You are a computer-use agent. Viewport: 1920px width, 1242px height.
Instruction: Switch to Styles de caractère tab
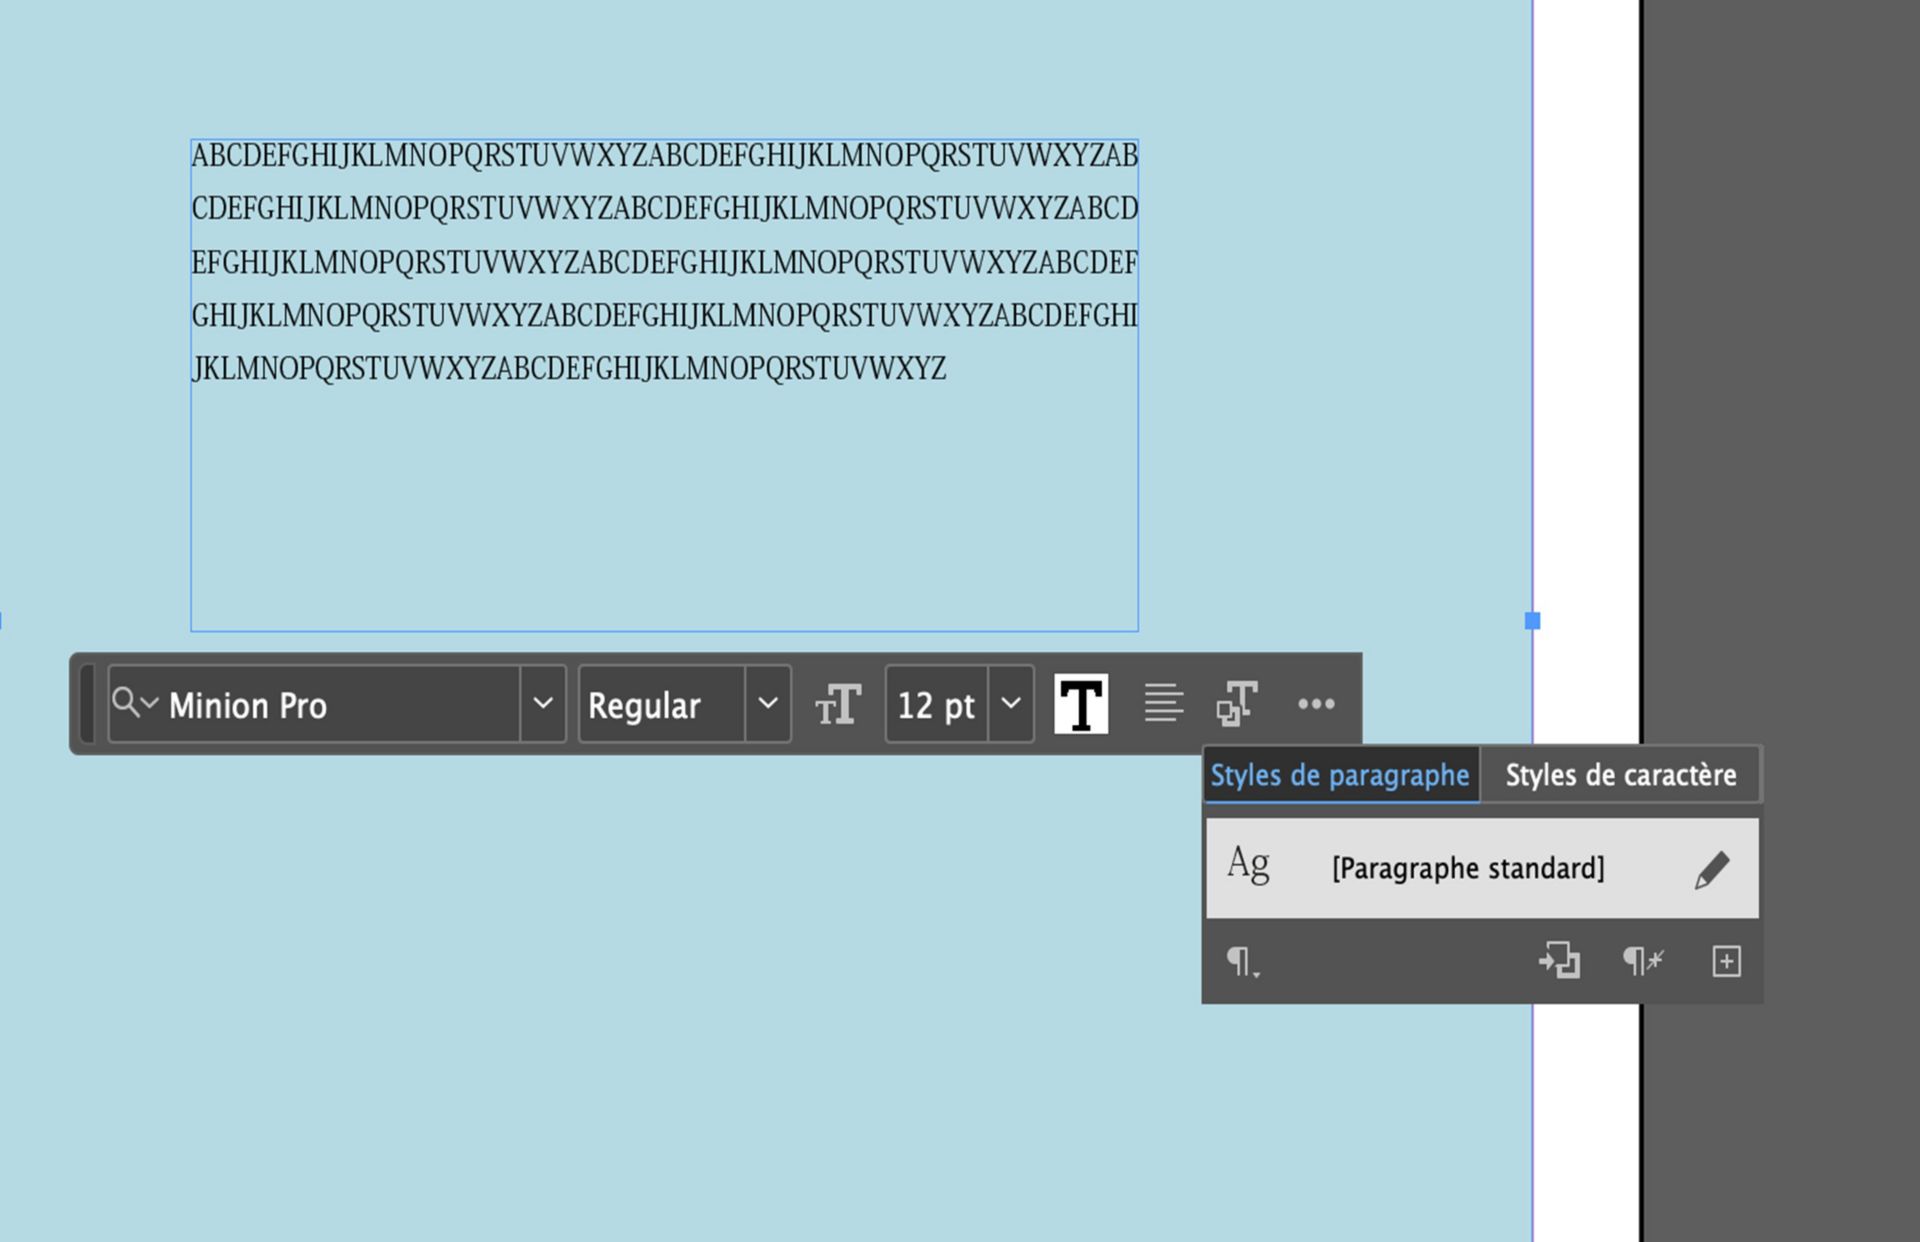1620,775
